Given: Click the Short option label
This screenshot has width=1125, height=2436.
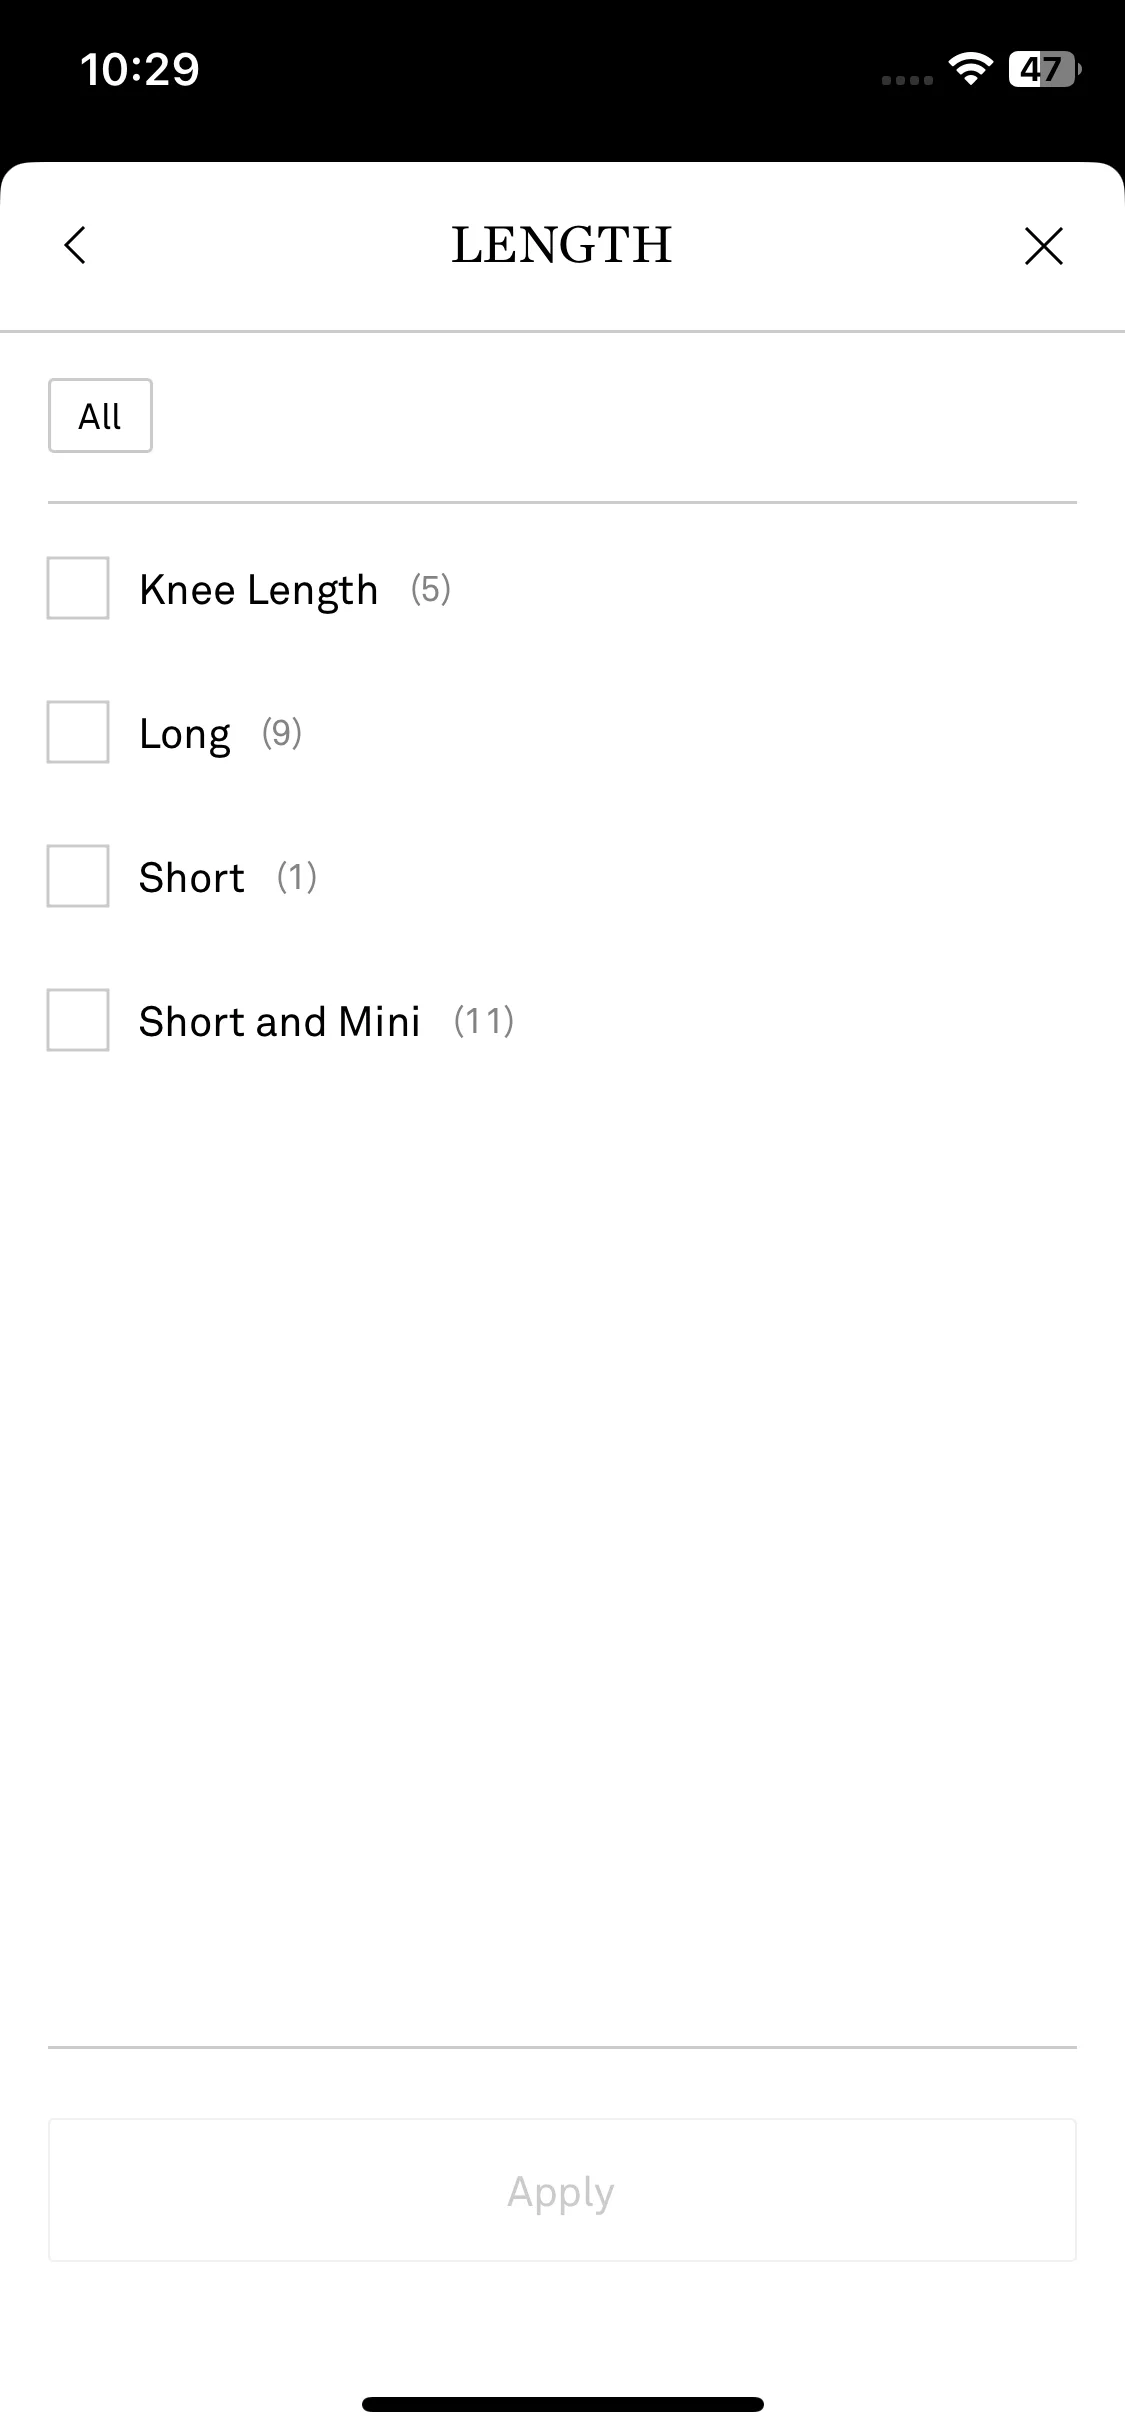Looking at the screenshot, I should tap(192, 877).
